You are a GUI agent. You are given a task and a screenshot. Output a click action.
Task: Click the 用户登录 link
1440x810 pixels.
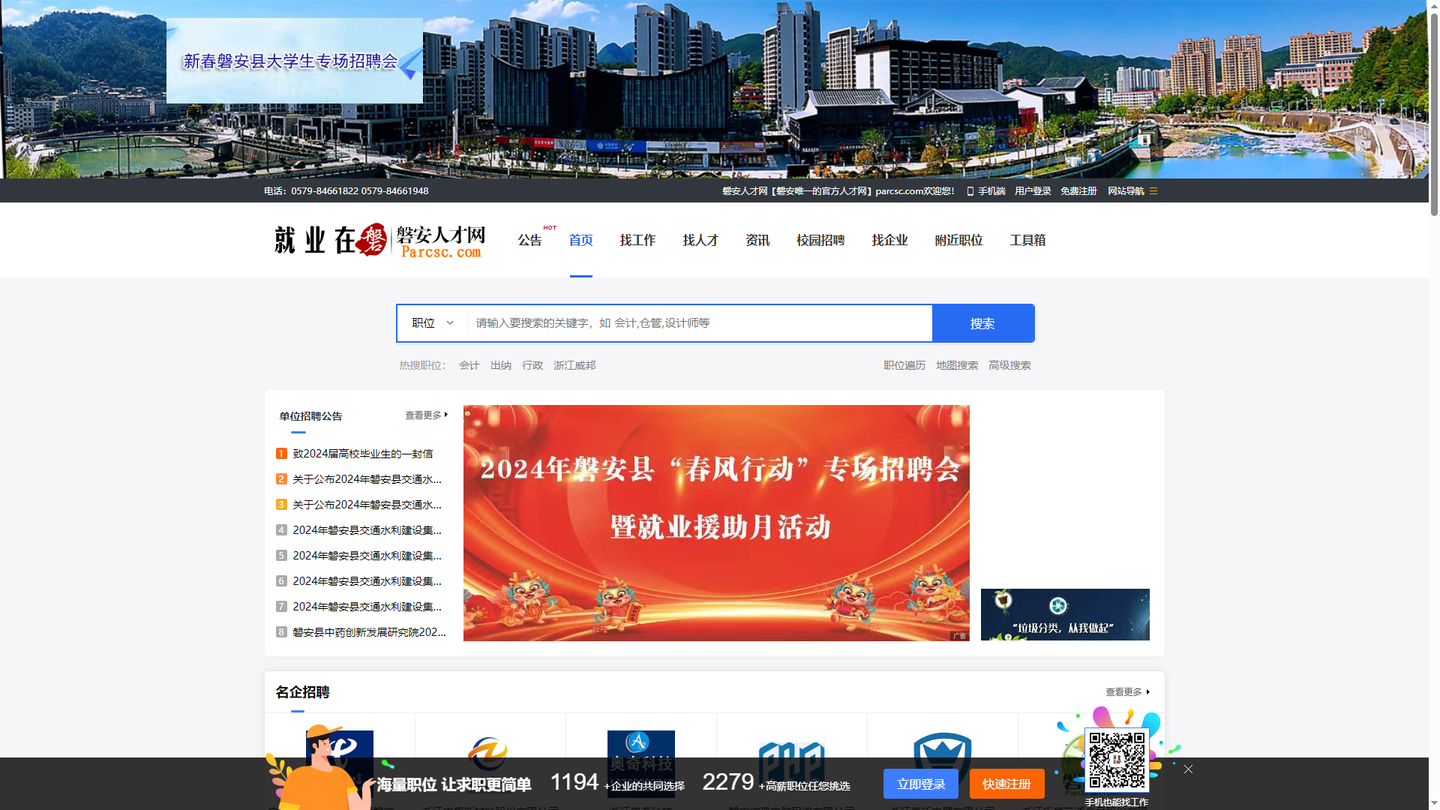pos(1033,191)
